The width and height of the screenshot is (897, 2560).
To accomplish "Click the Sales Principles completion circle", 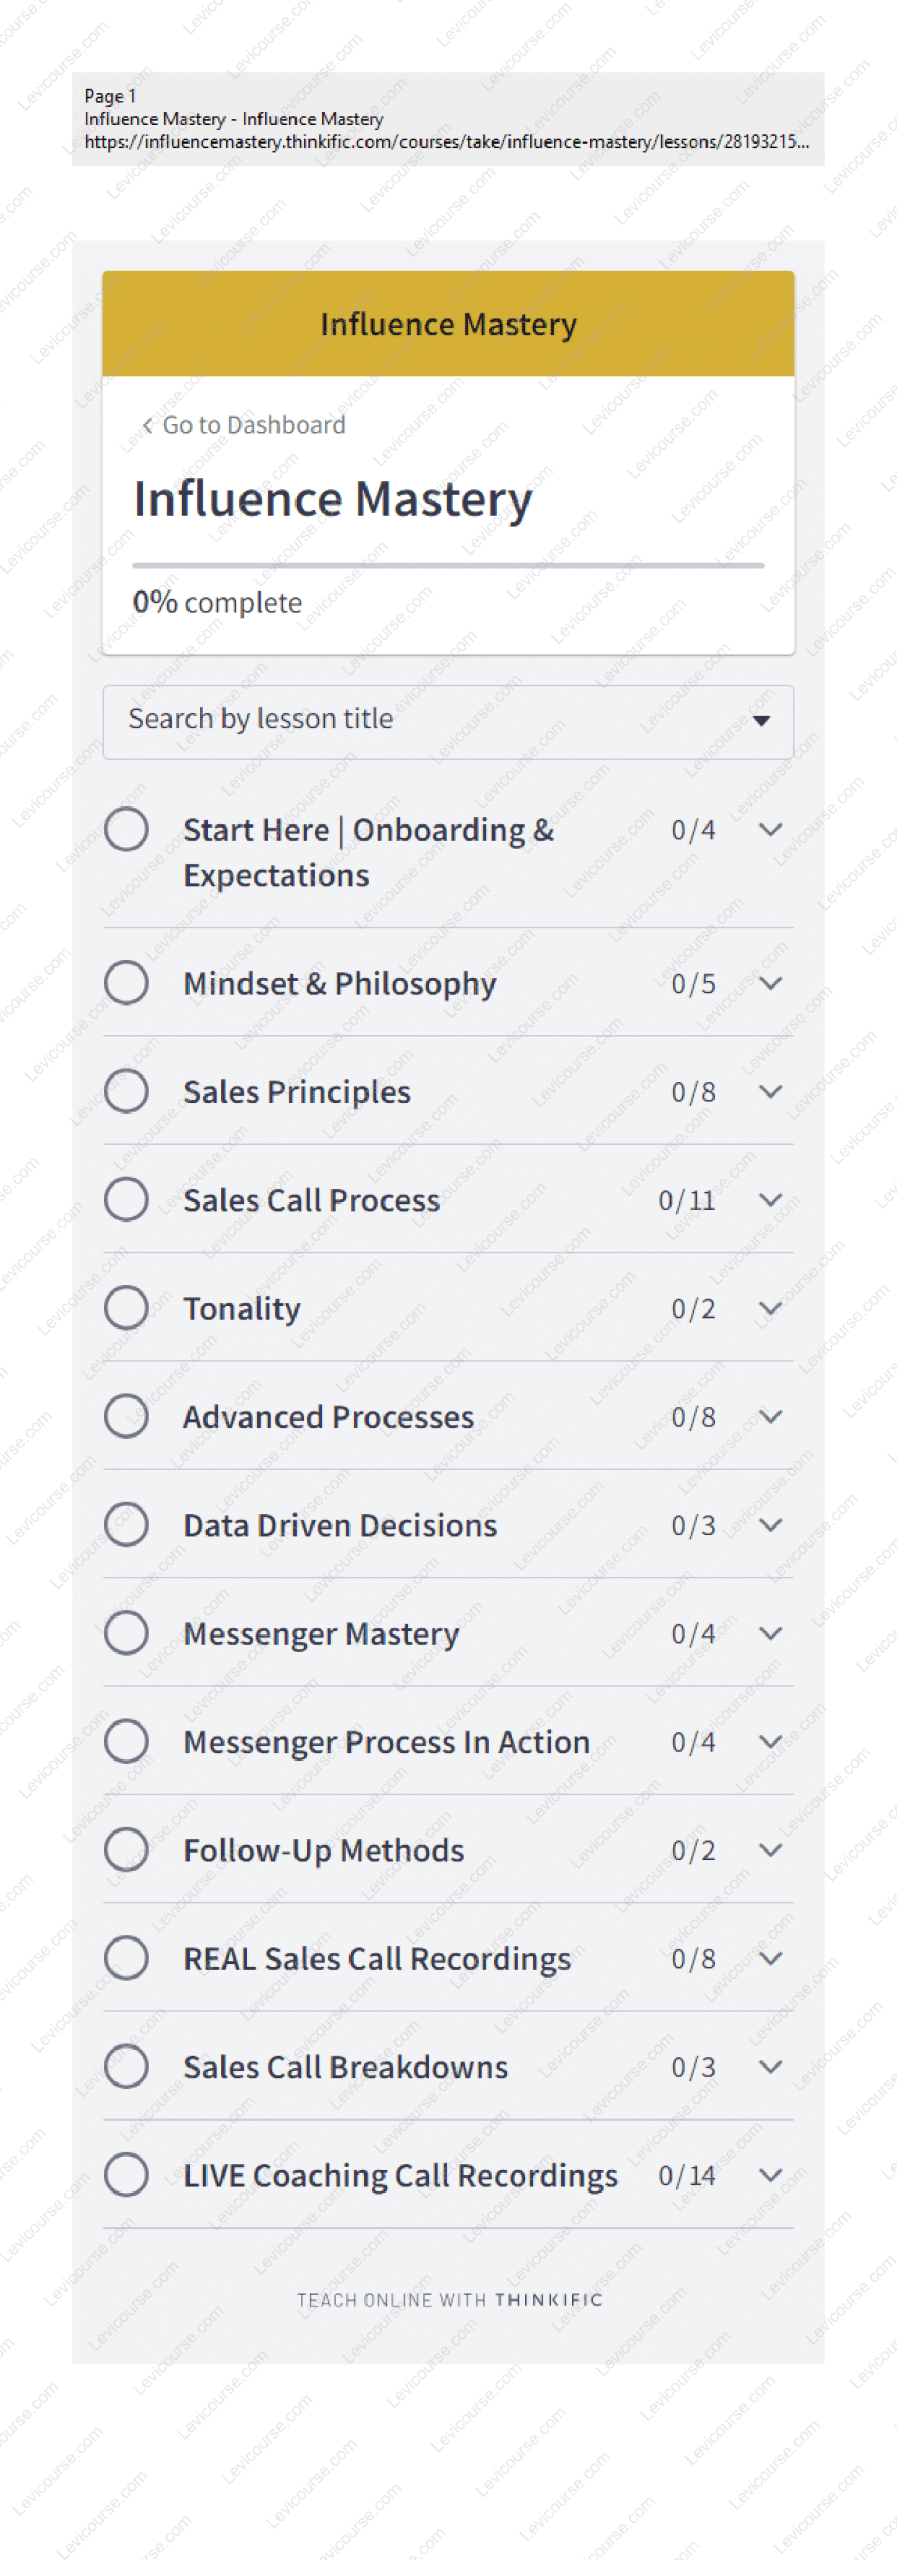I will (127, 1091).
